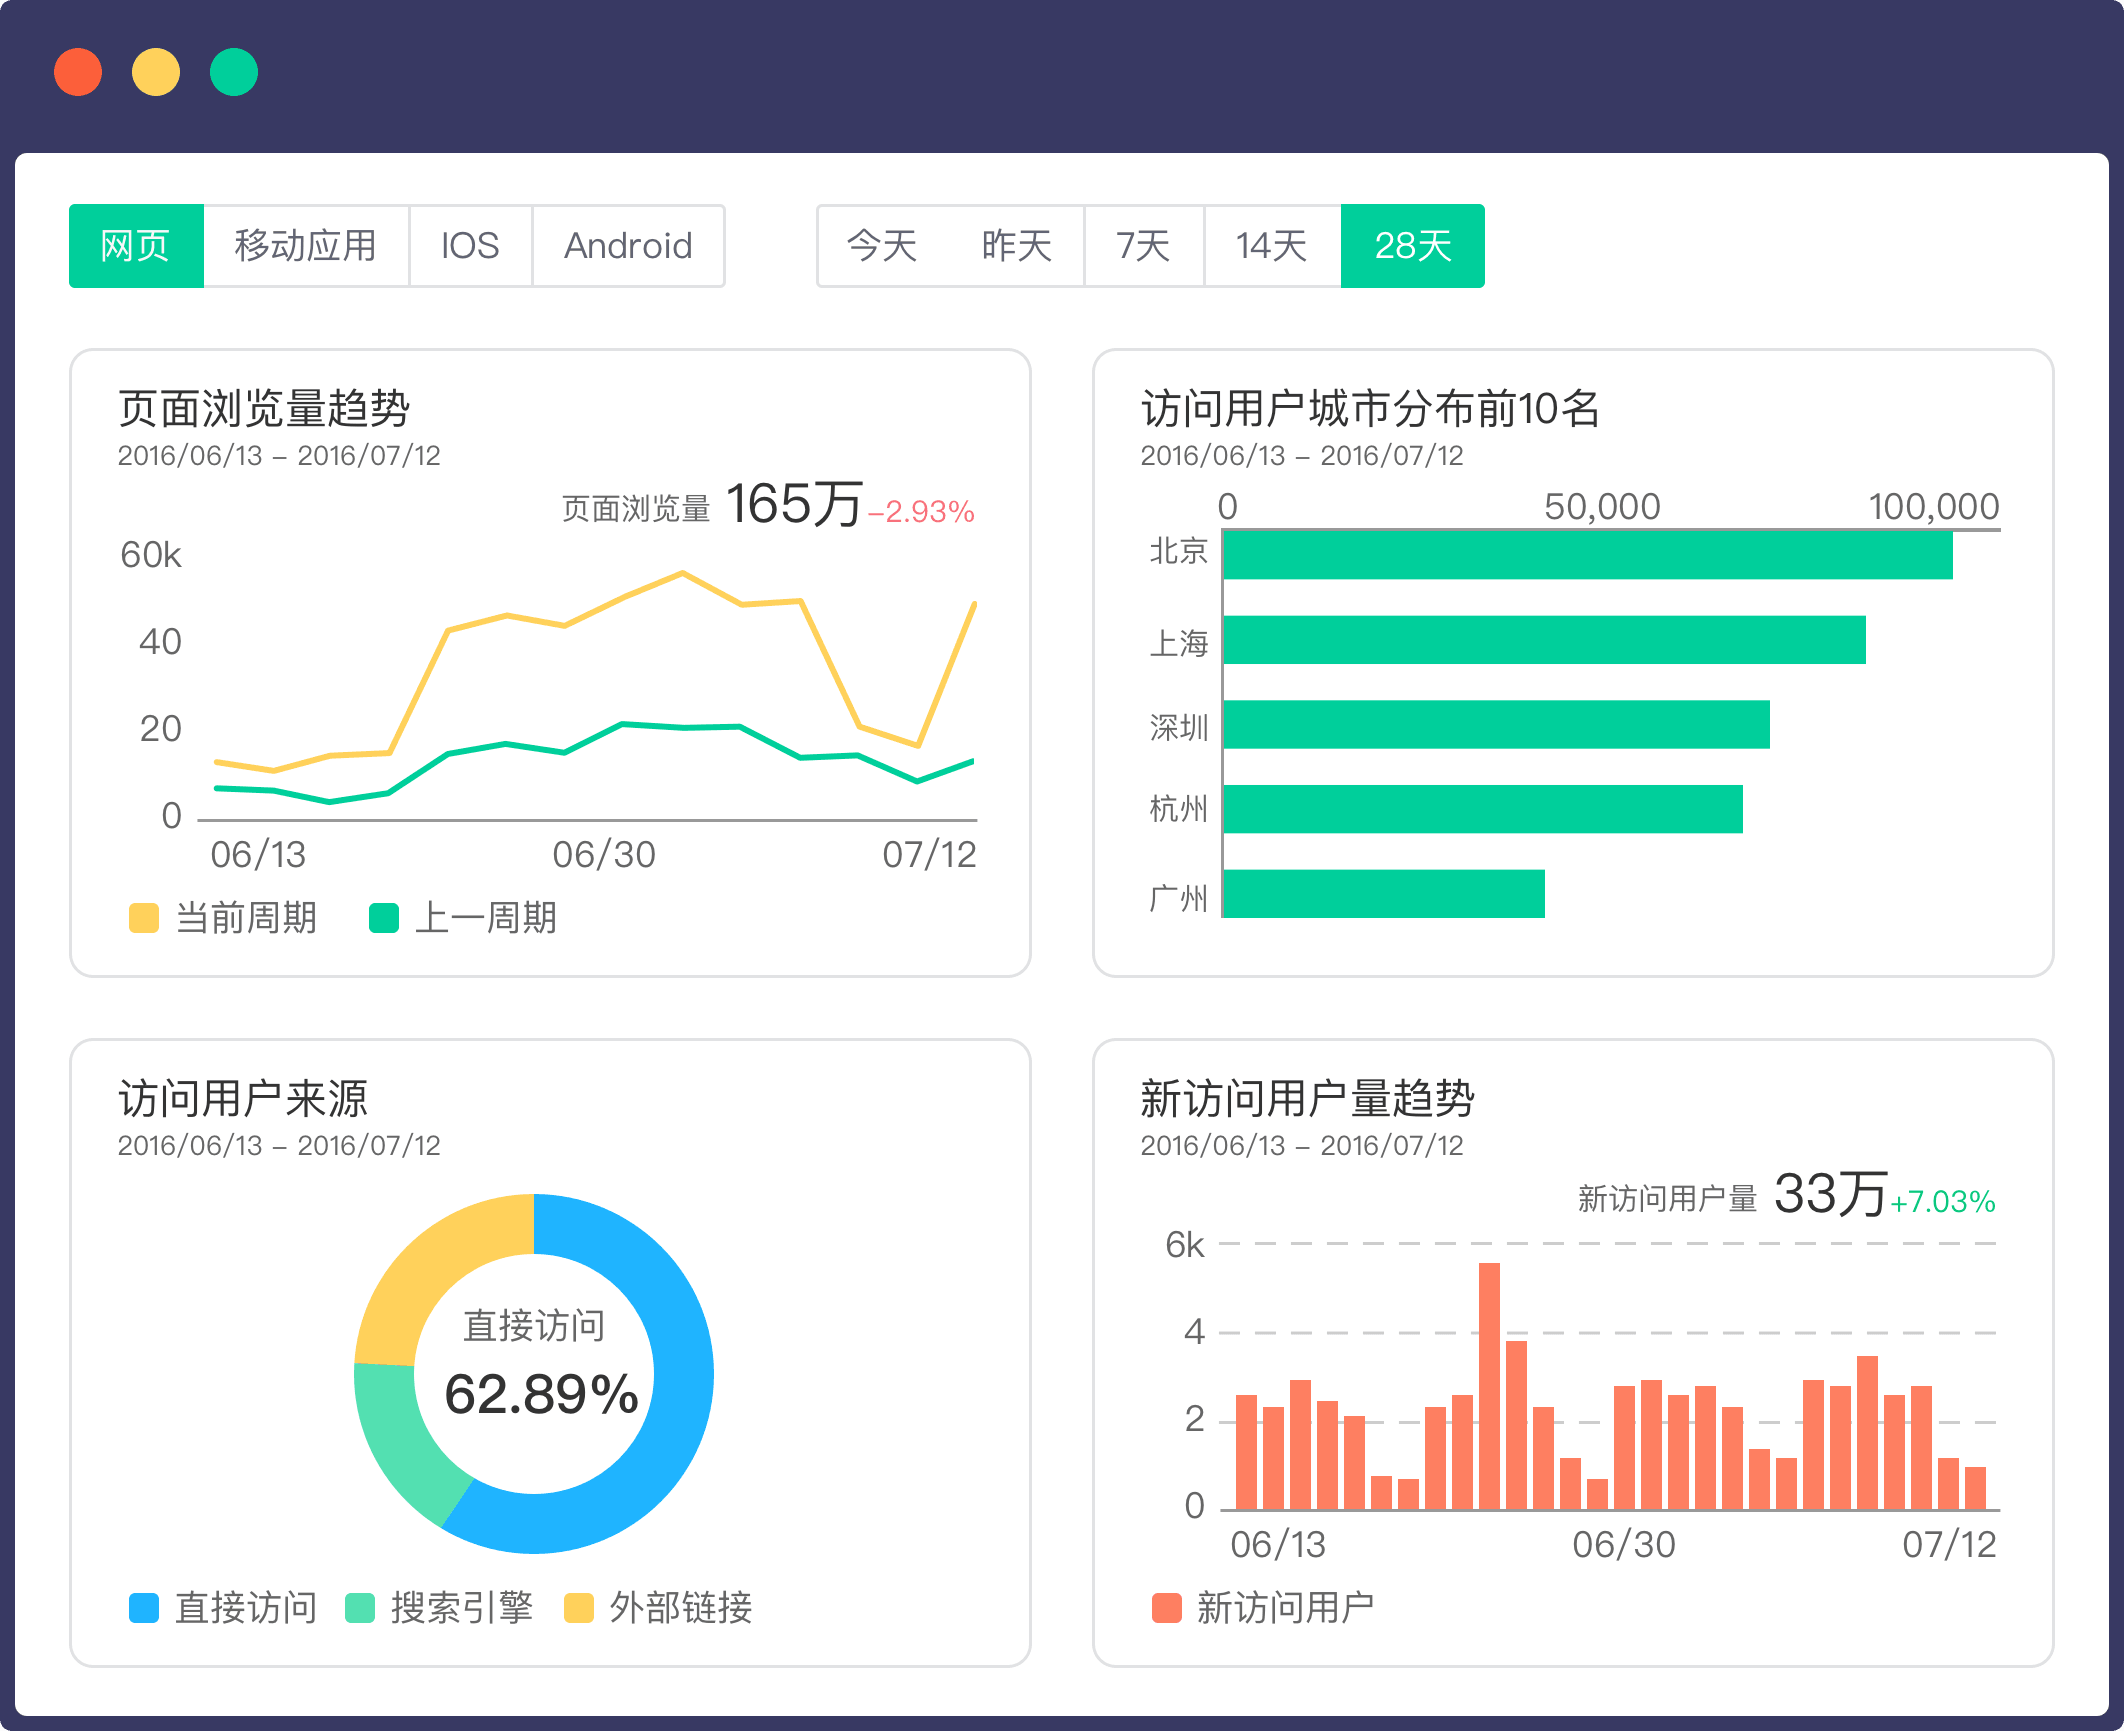The width and height of the screenshot is (2124, 1731).
Task: Click the 外部链接 yellow legend swatch
Action: 579,1608
